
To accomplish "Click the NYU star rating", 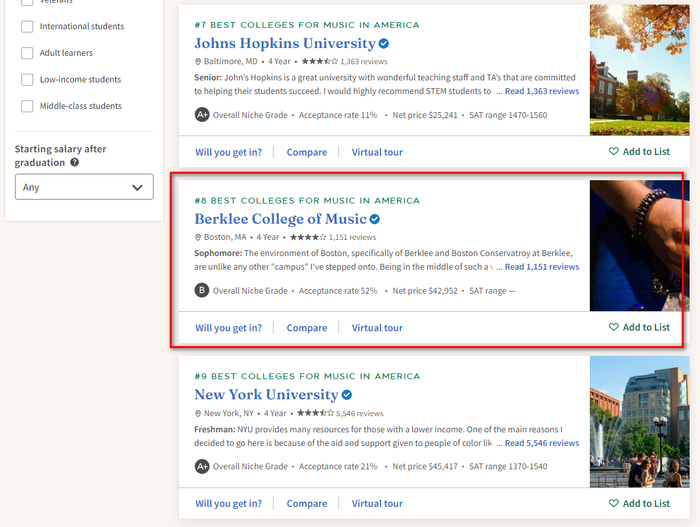I will [315, 413].
